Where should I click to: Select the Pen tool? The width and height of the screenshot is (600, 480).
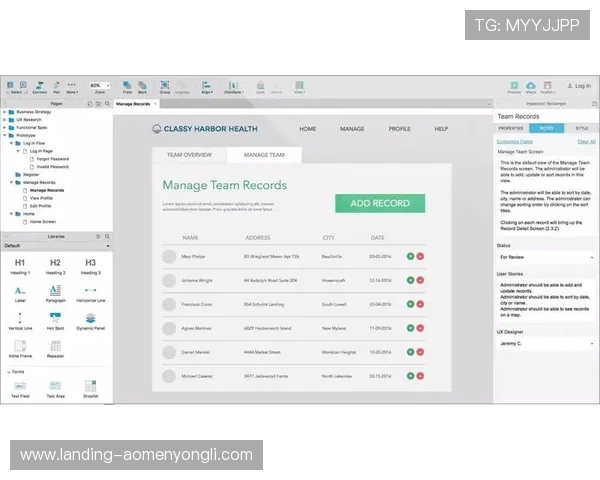tap(57, 86)
